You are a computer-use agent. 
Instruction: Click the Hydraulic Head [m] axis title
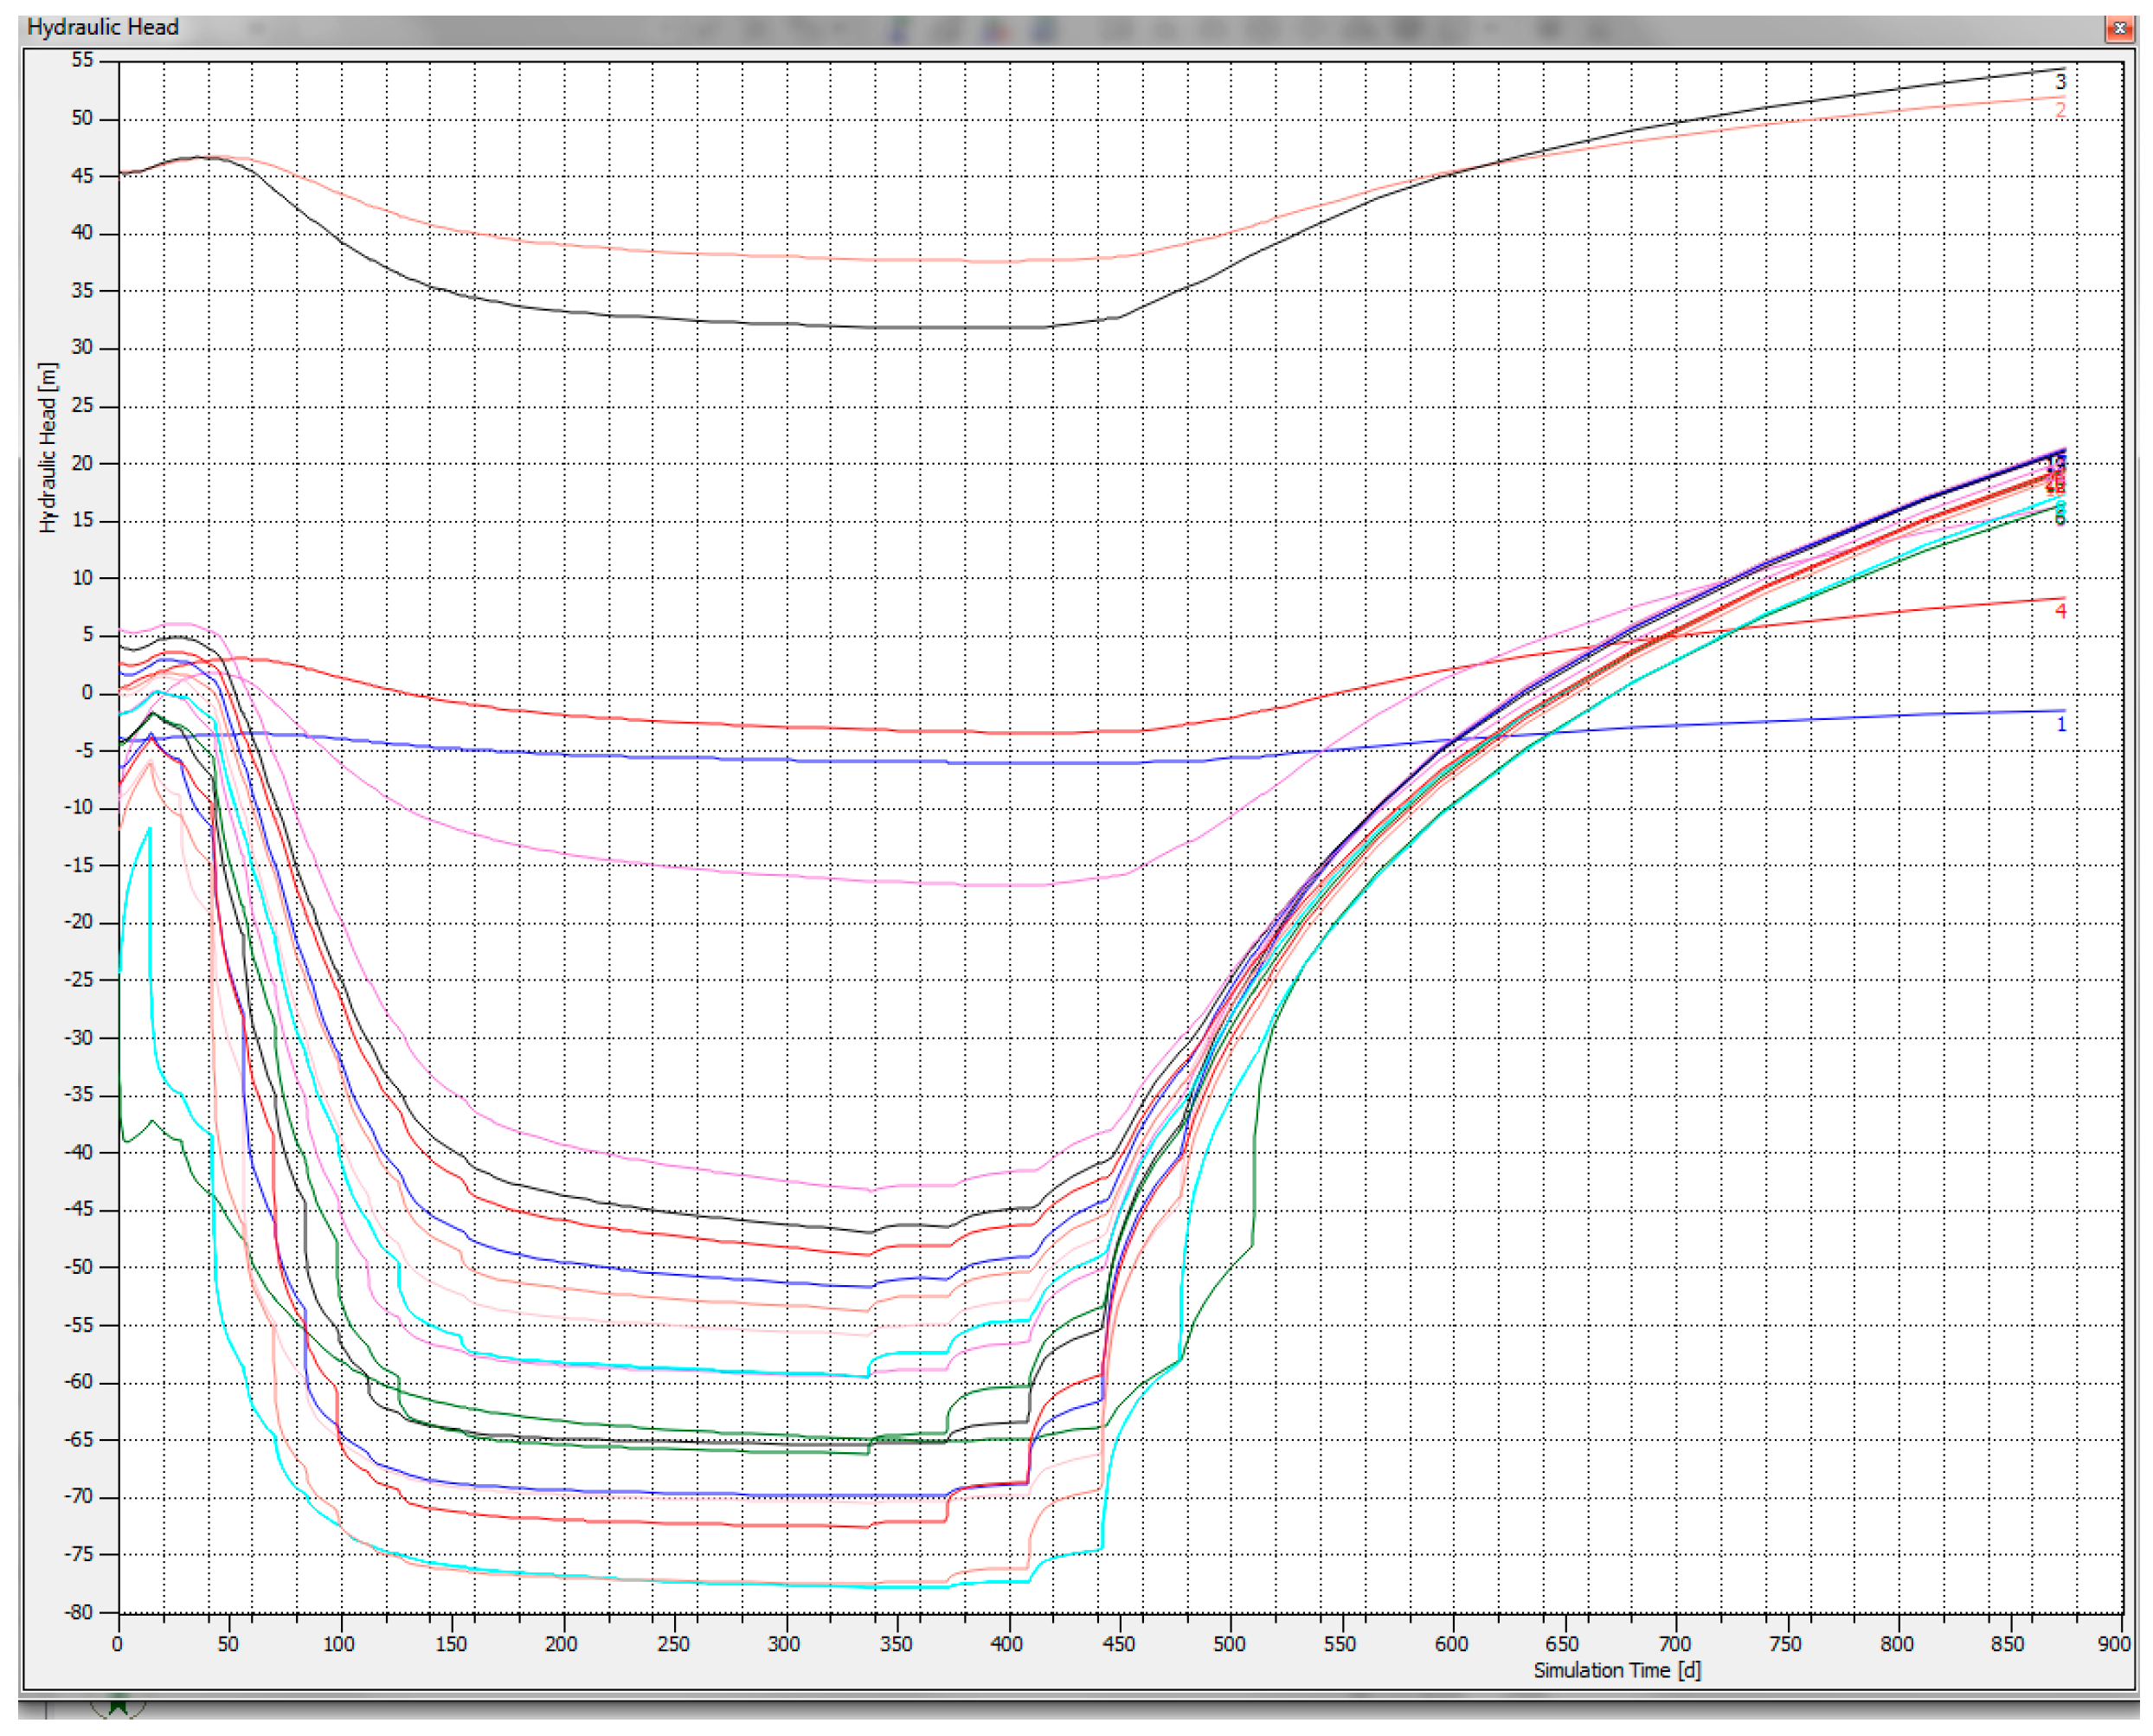pos(48,447)
